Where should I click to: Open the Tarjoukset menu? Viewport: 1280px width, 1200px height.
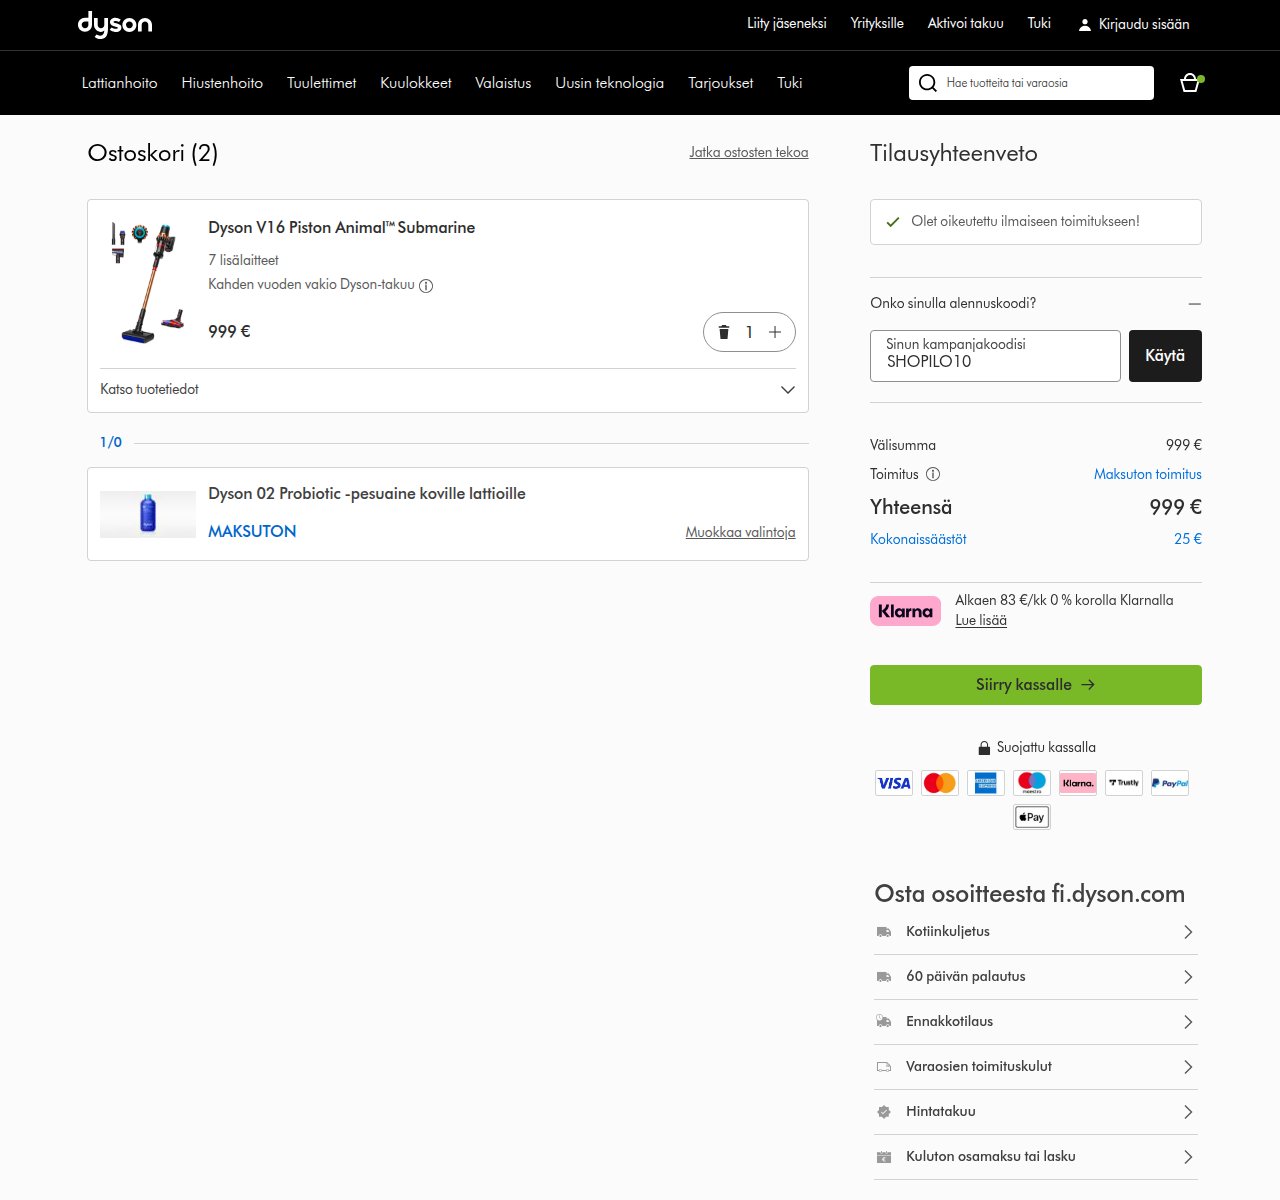pyautogui.click(x=721, y=83)
